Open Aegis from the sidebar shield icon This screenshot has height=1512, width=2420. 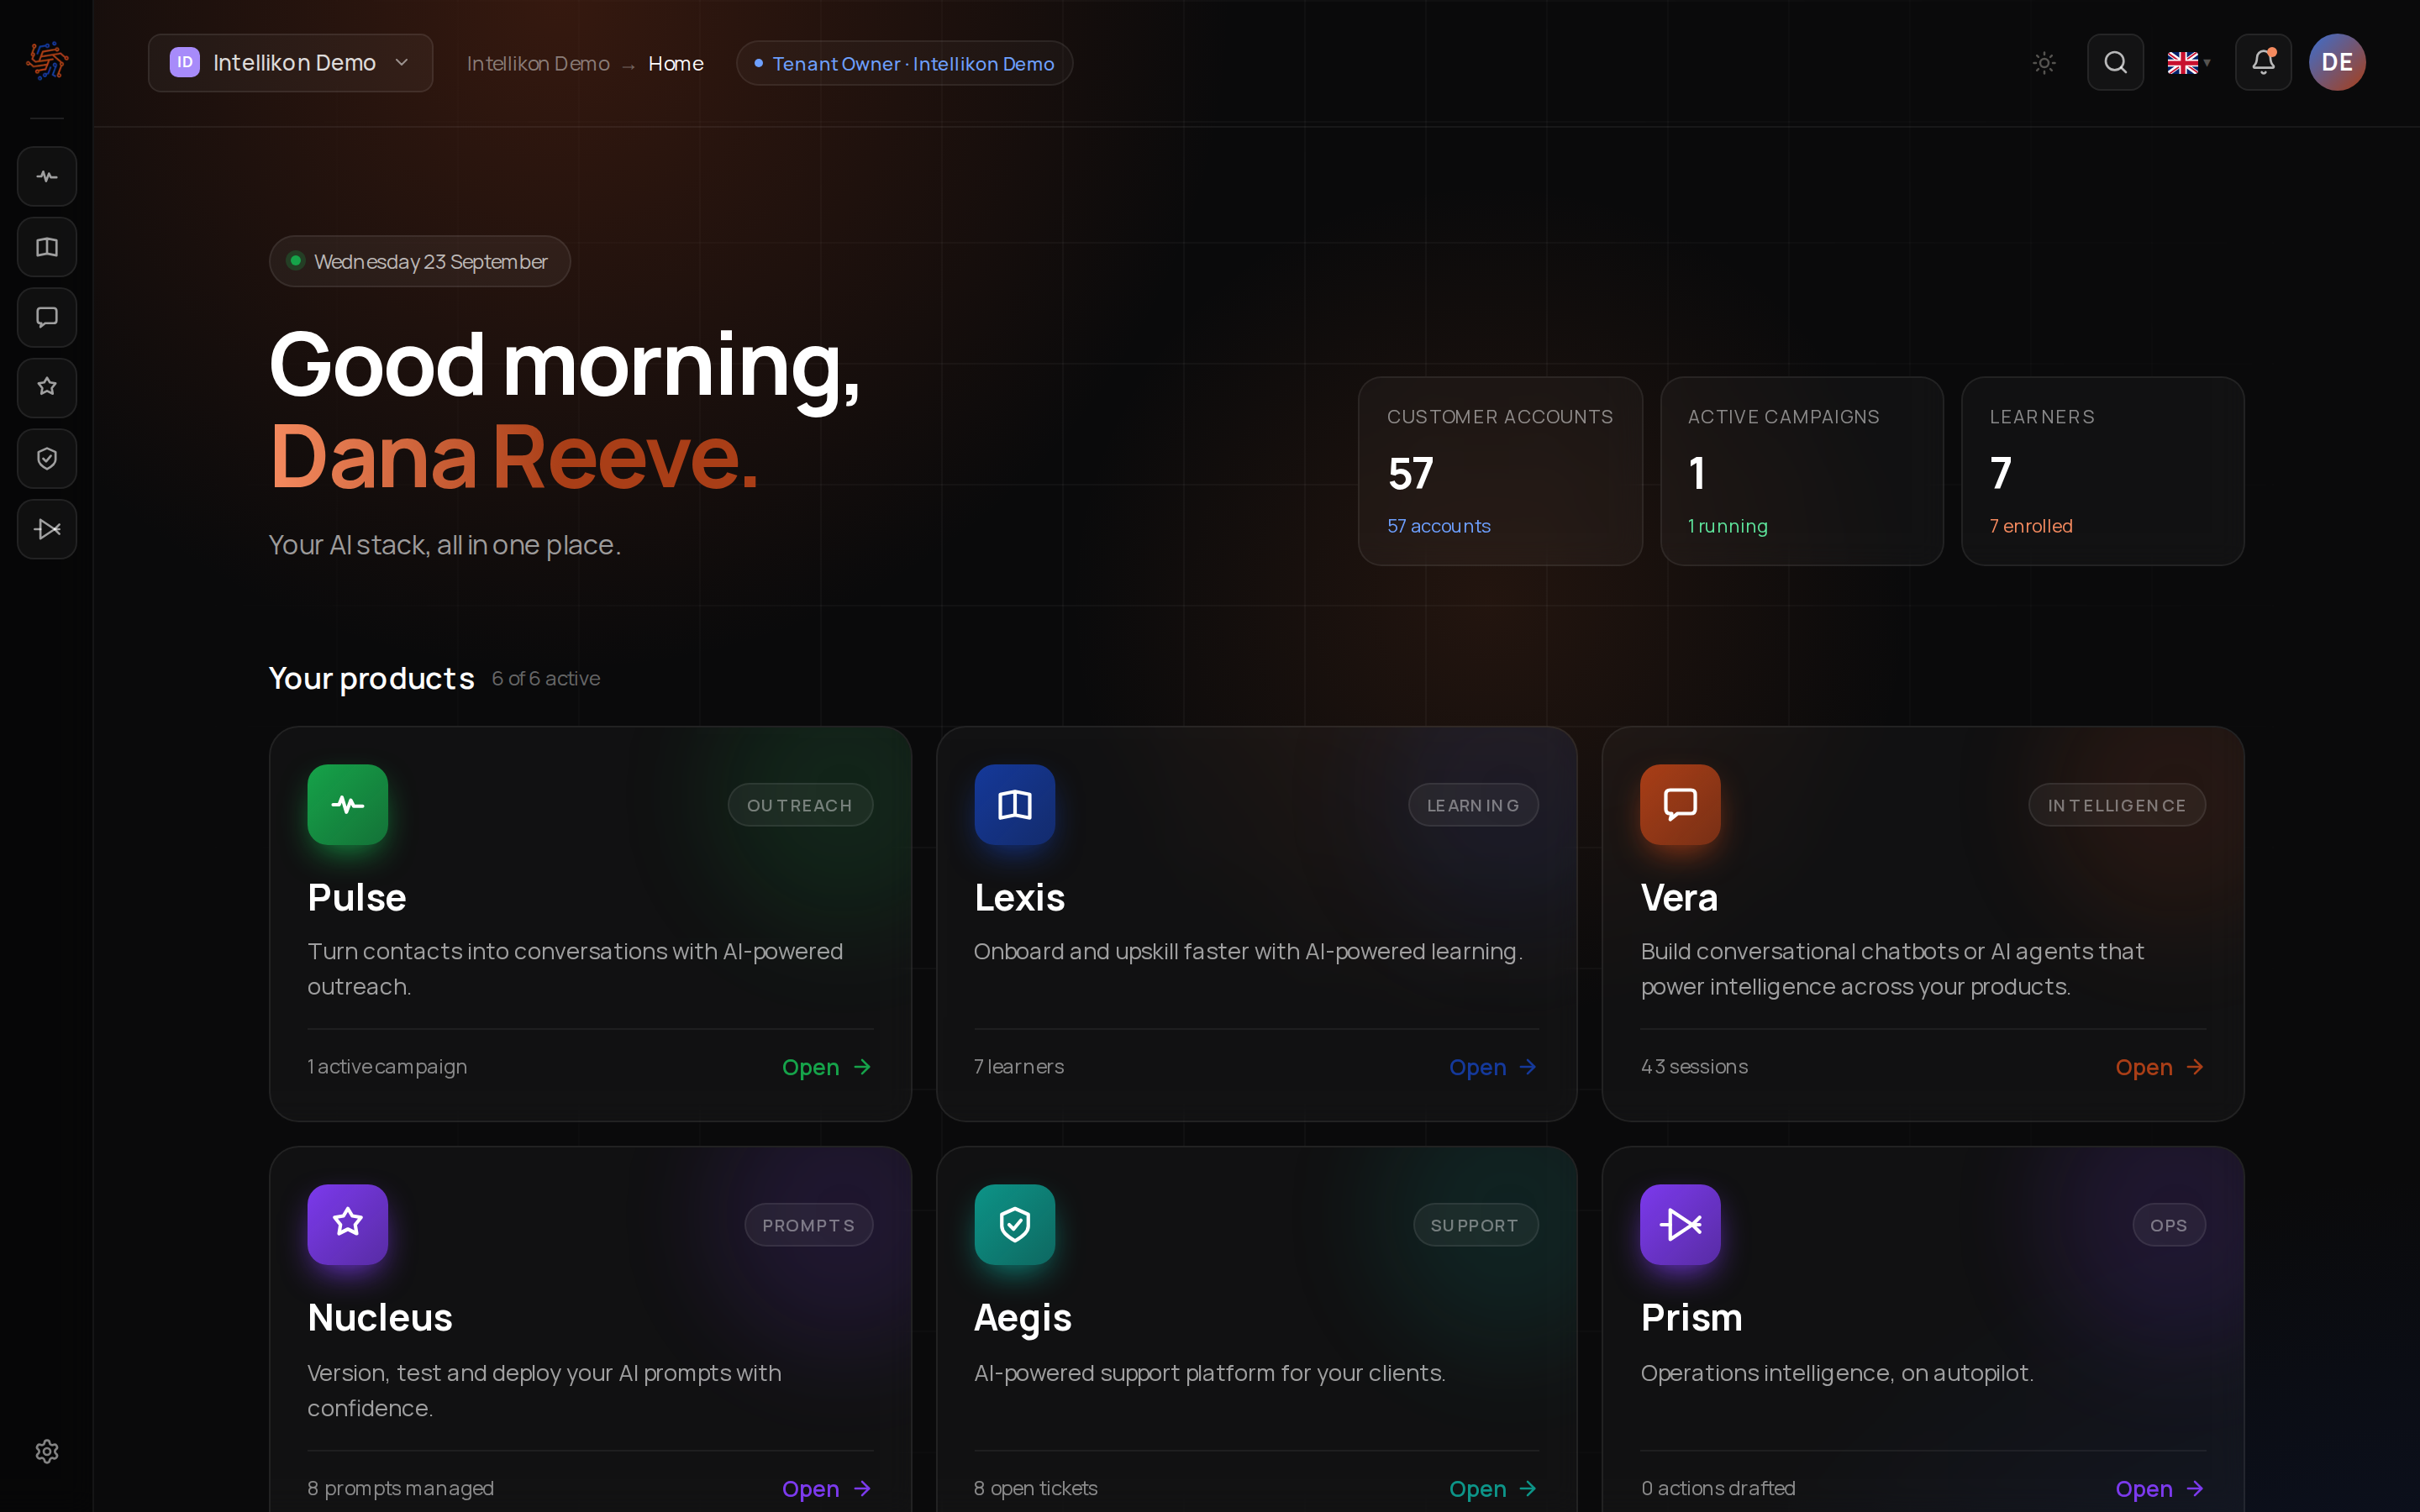tap(47, 458)
